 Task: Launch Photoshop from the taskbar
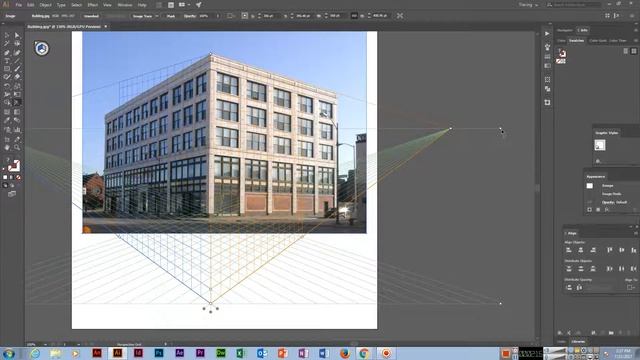click(159, 353)
